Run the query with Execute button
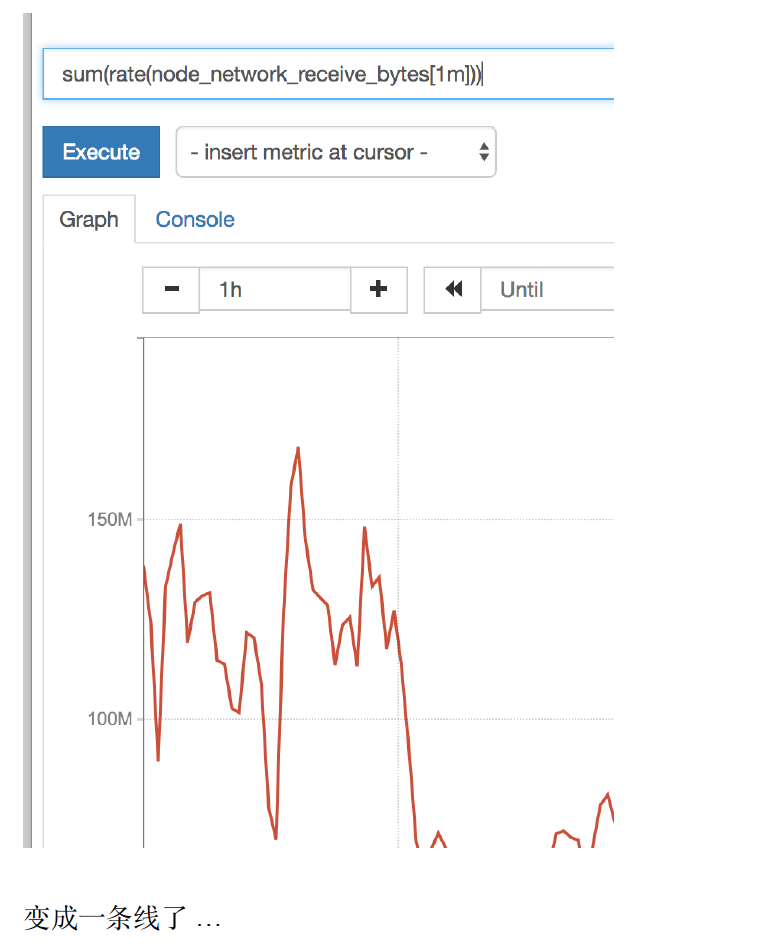 click(x=101, y=152)
